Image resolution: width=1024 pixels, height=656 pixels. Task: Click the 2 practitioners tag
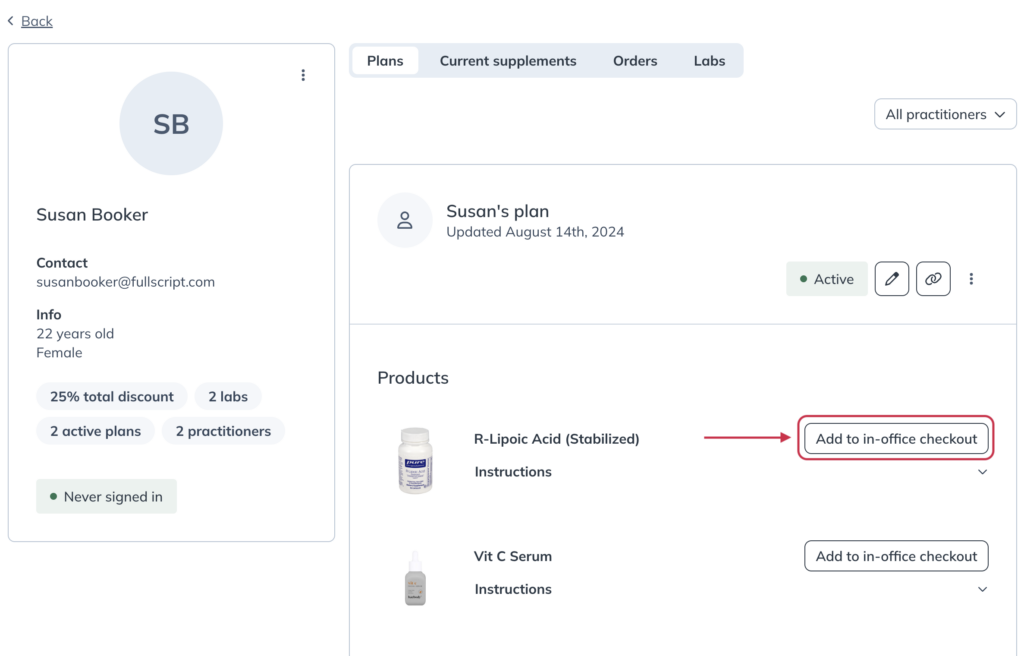pos(223,431)
